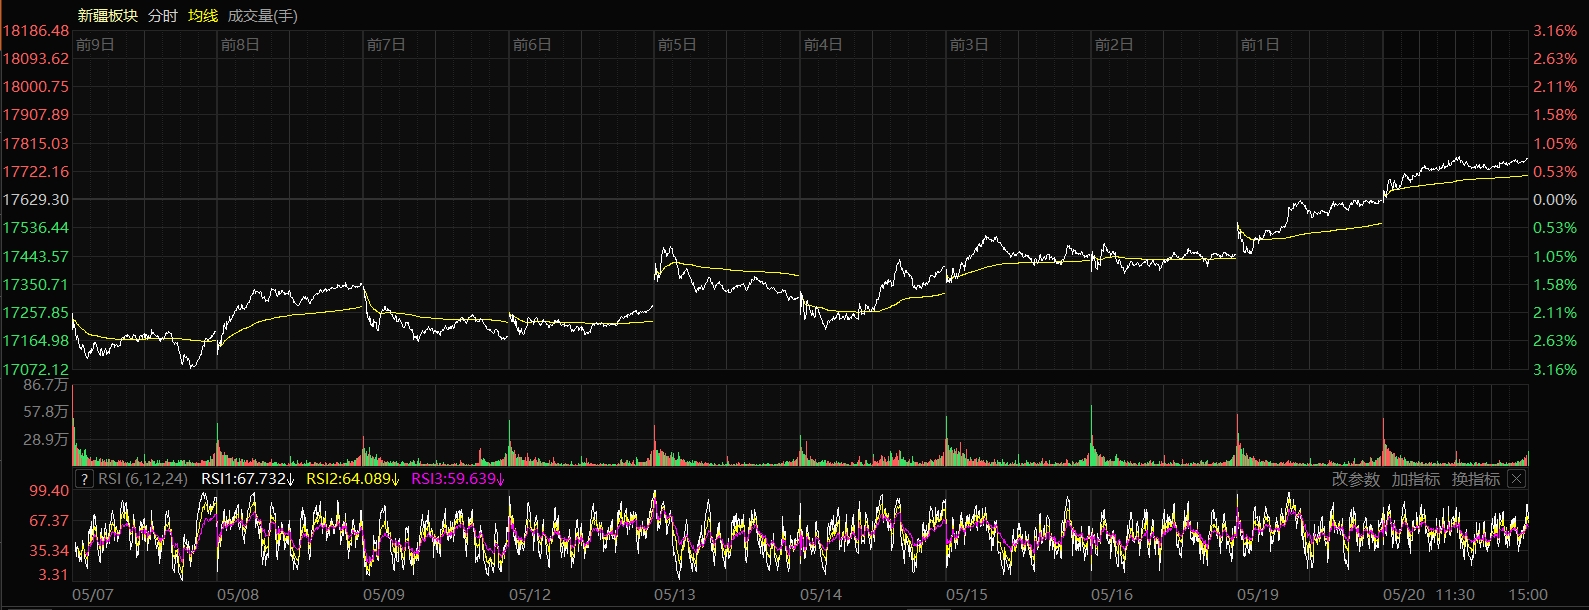
Task: Click the 17815.03 price axis value
Action: click(x=35, y=144)
